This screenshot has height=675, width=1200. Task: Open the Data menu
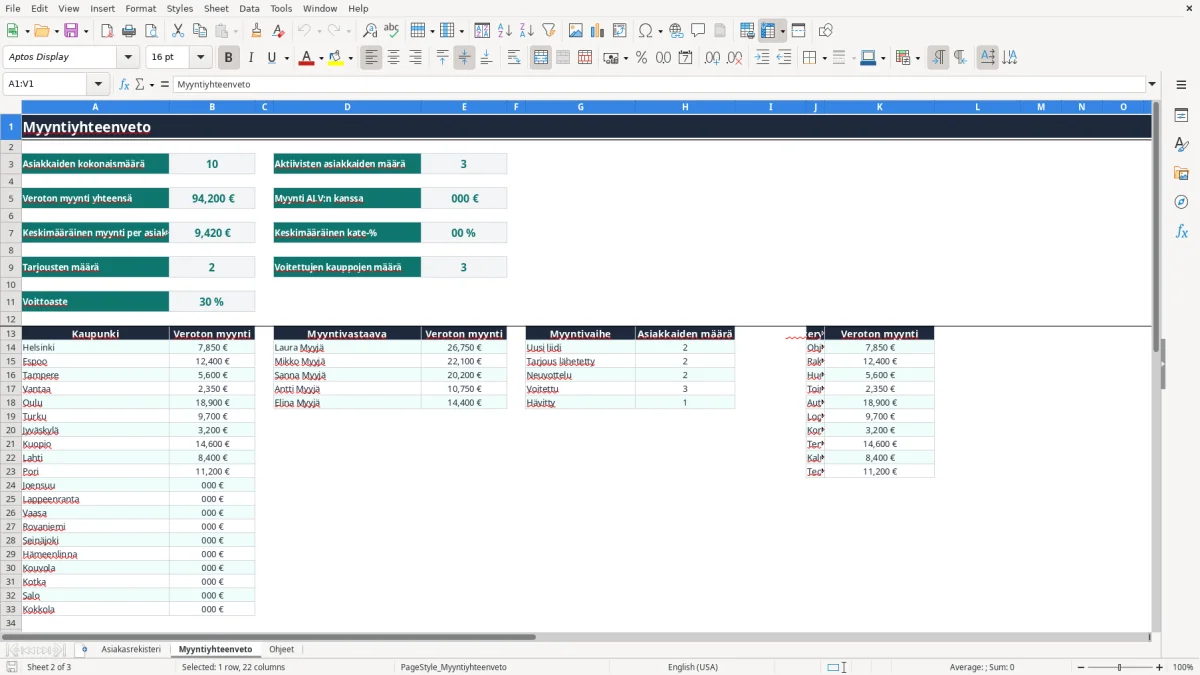coord(249,8)
